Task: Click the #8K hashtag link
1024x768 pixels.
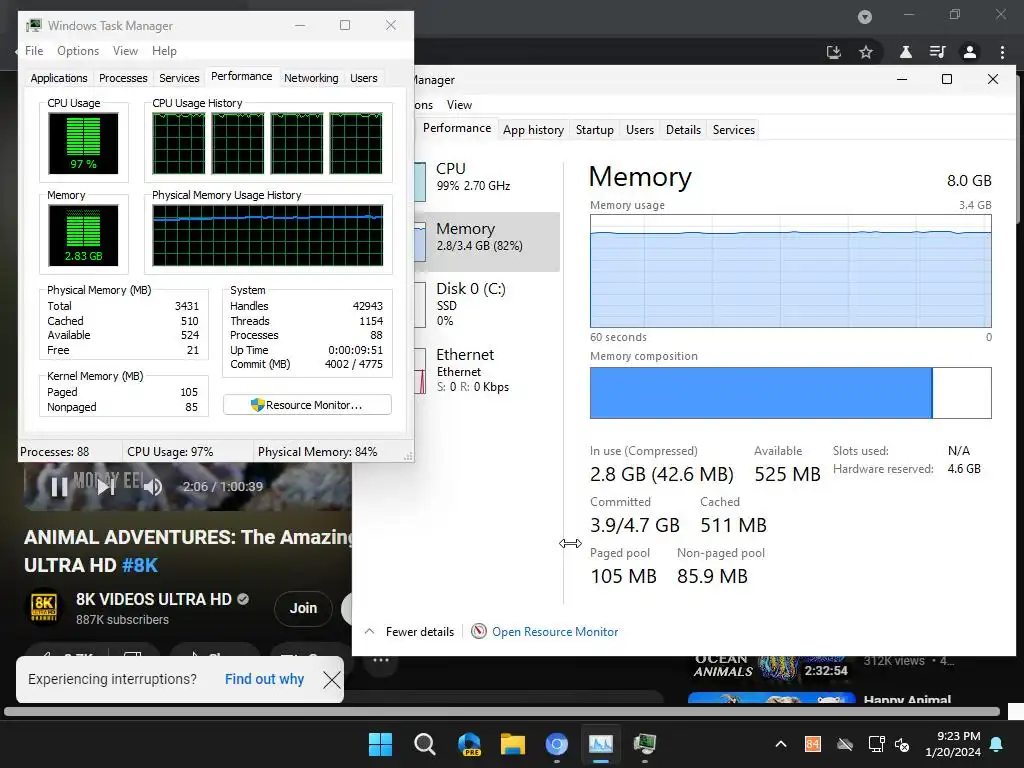Action: (x=140, y=565)
